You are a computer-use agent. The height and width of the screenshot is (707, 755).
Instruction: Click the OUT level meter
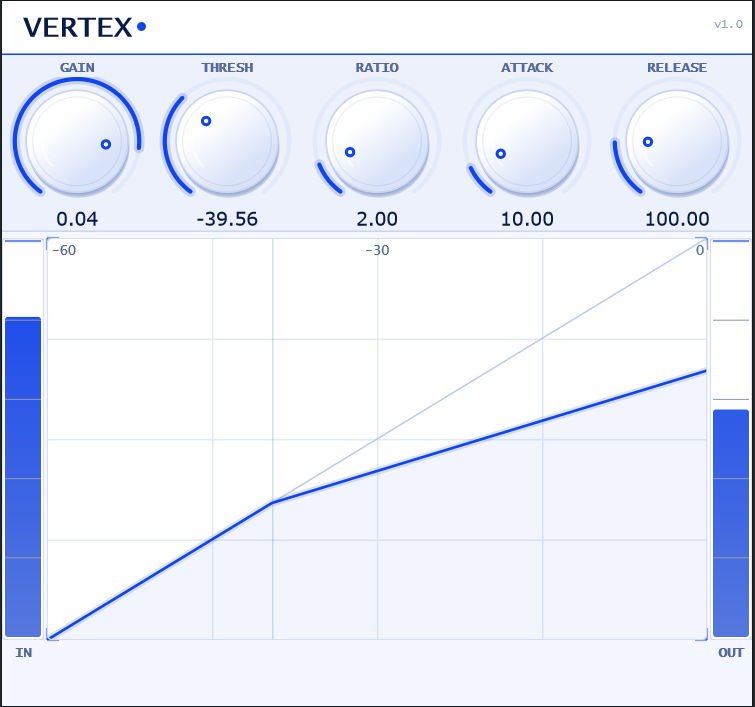(730, 438)
